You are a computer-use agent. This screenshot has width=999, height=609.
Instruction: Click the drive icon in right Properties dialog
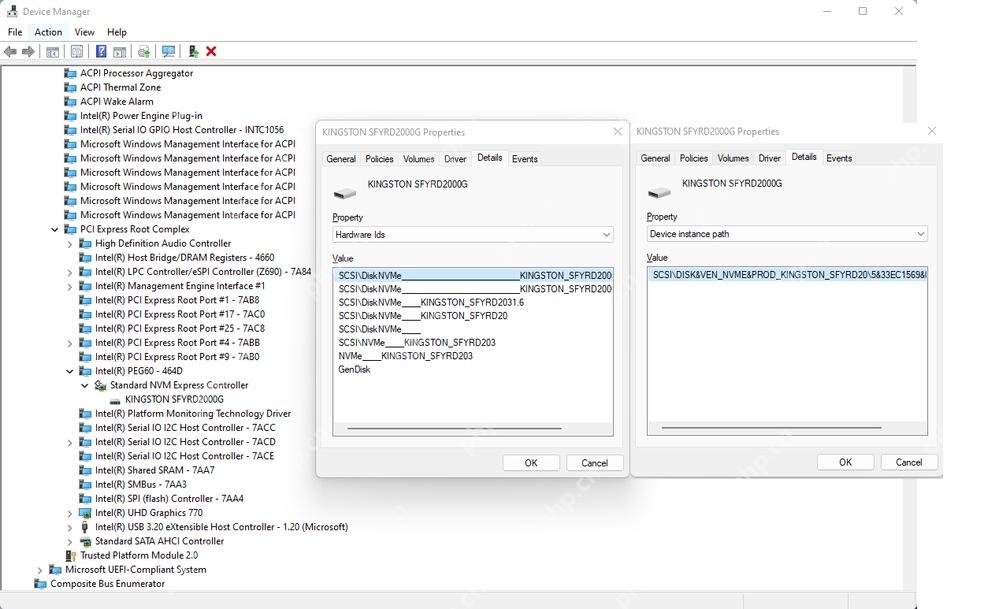(659, 192)
